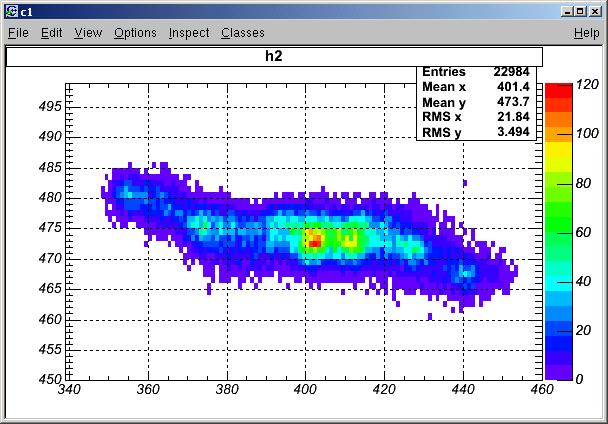
Task: Open the Options menu
Action: pyautogui.click(x=135, y=33)
